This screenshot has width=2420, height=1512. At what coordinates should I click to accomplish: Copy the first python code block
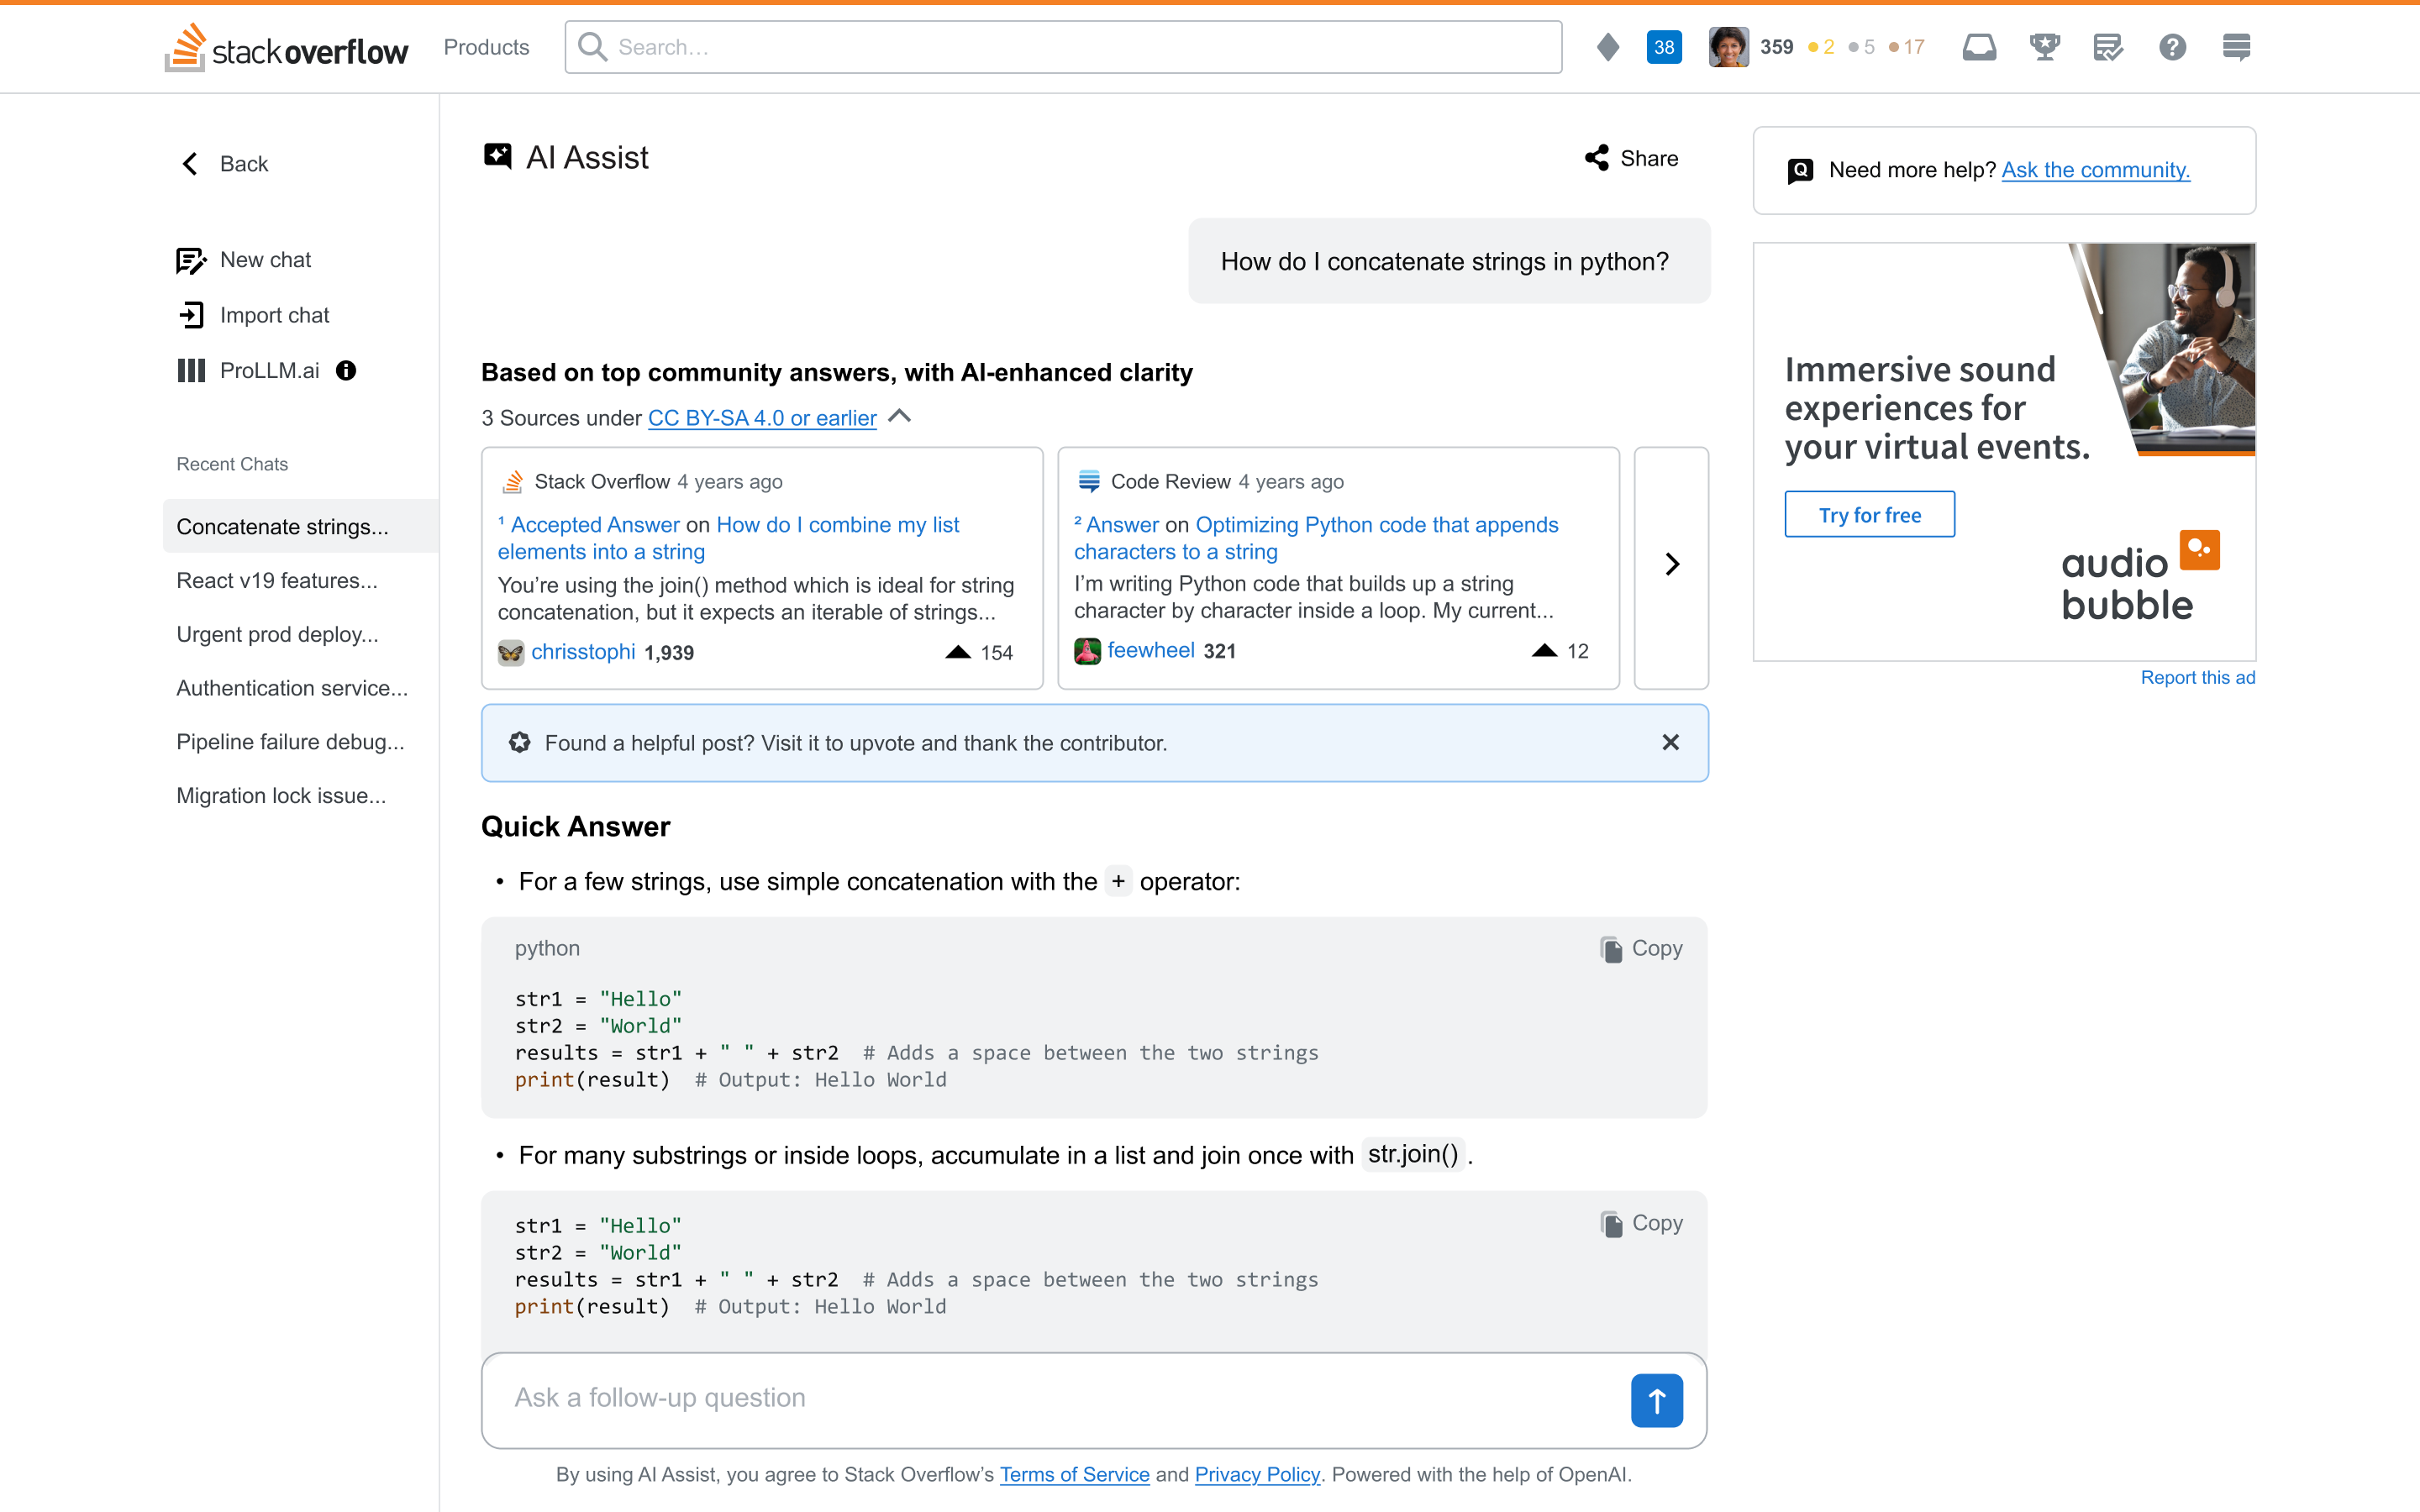[1641, 948]
